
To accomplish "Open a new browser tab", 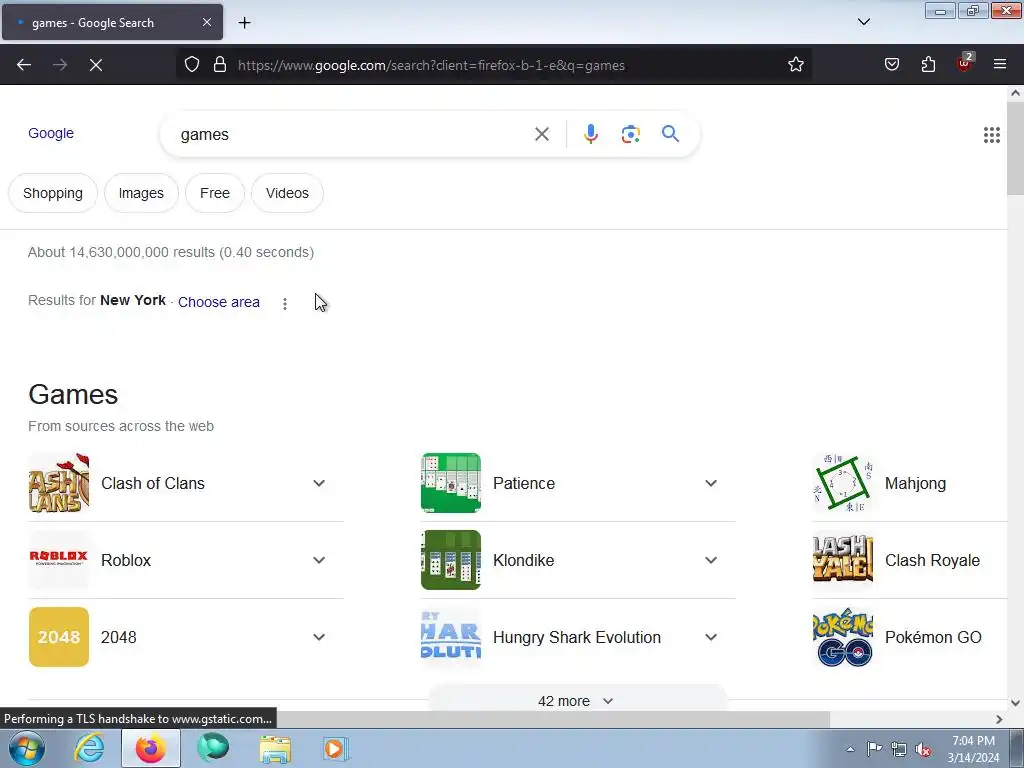I will coord(244,23).
